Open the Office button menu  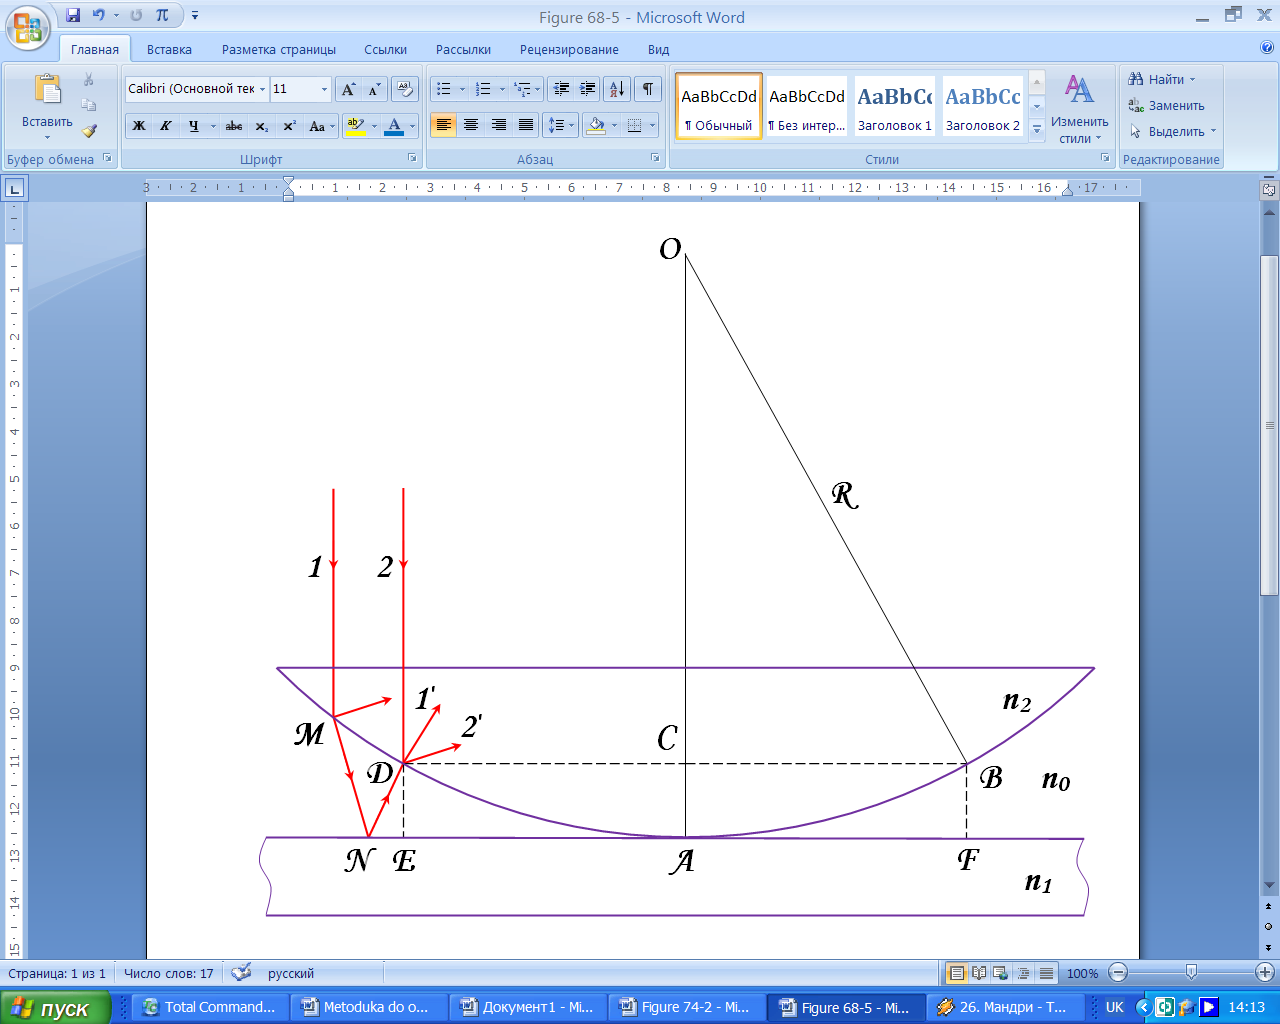tap(28, 27)
